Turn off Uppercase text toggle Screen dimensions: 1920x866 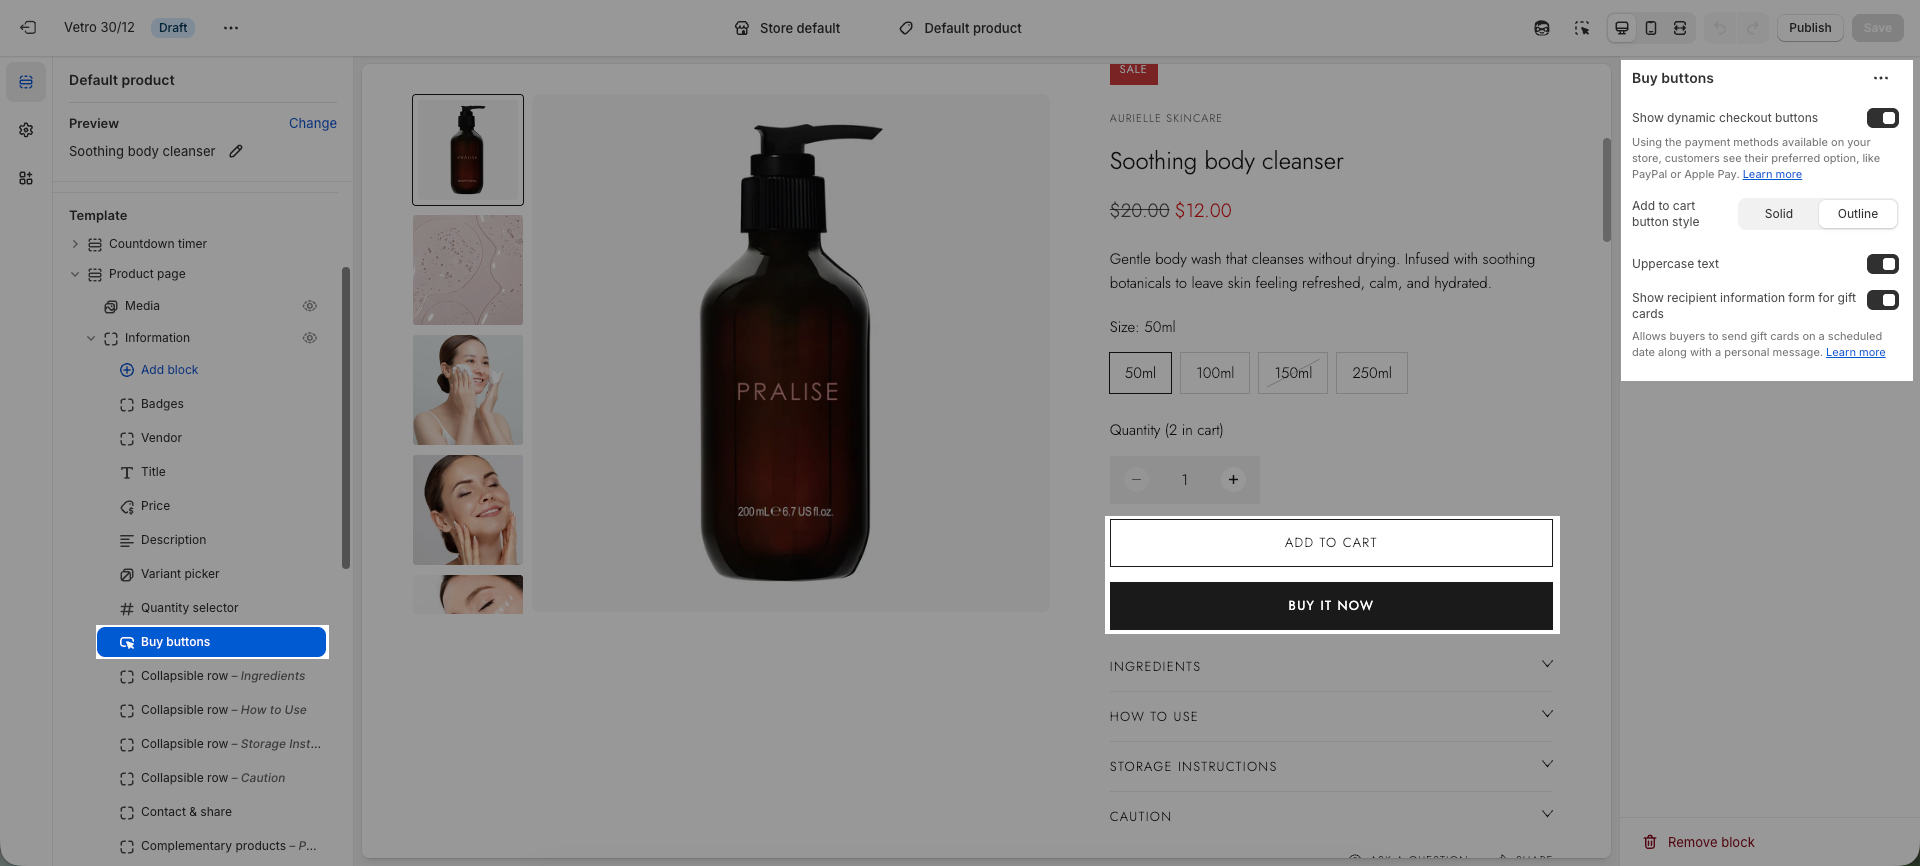1882,264
